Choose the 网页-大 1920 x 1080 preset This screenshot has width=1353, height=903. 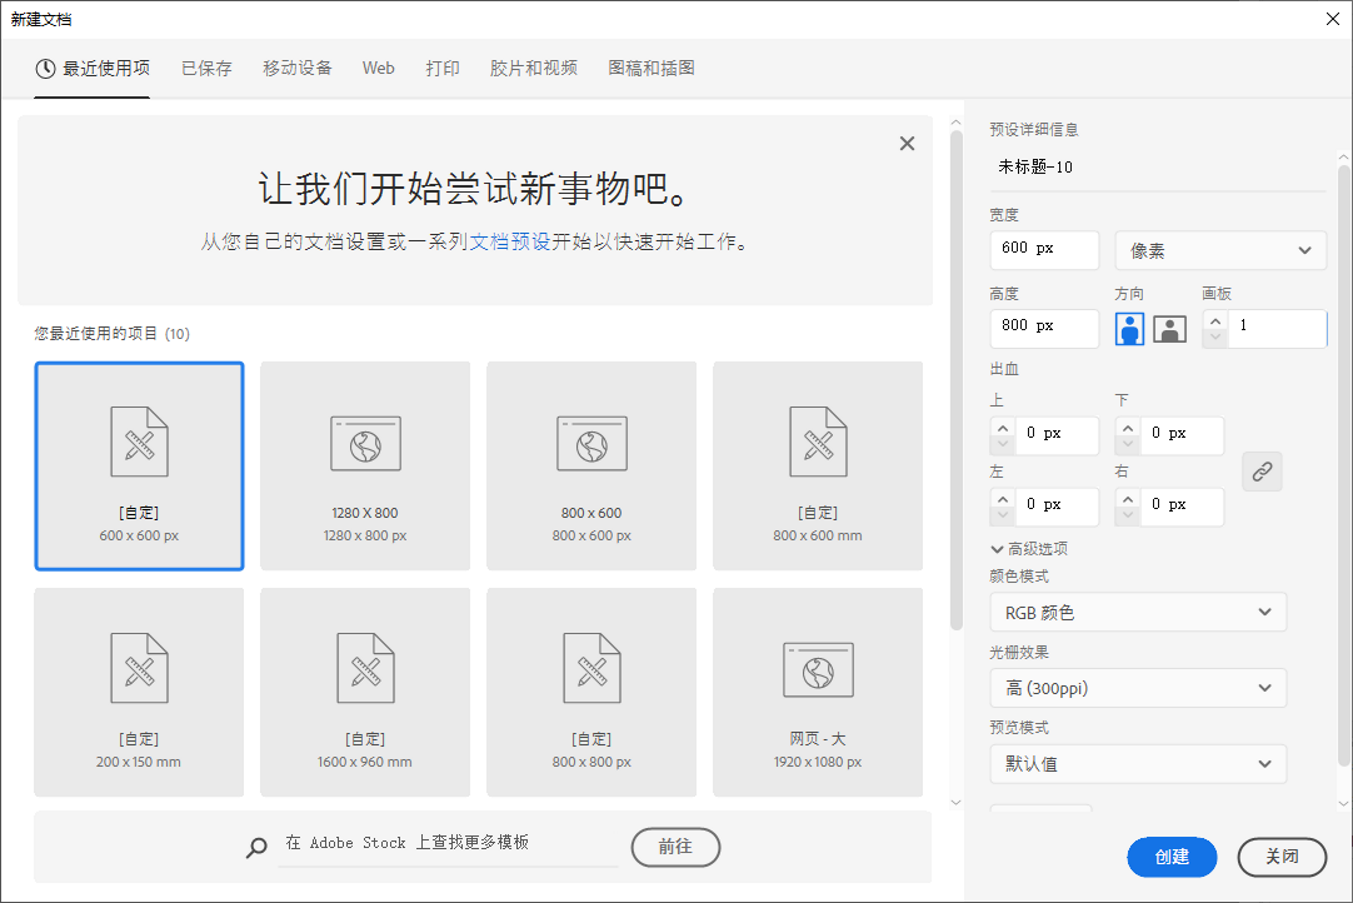tap(818, 692)
